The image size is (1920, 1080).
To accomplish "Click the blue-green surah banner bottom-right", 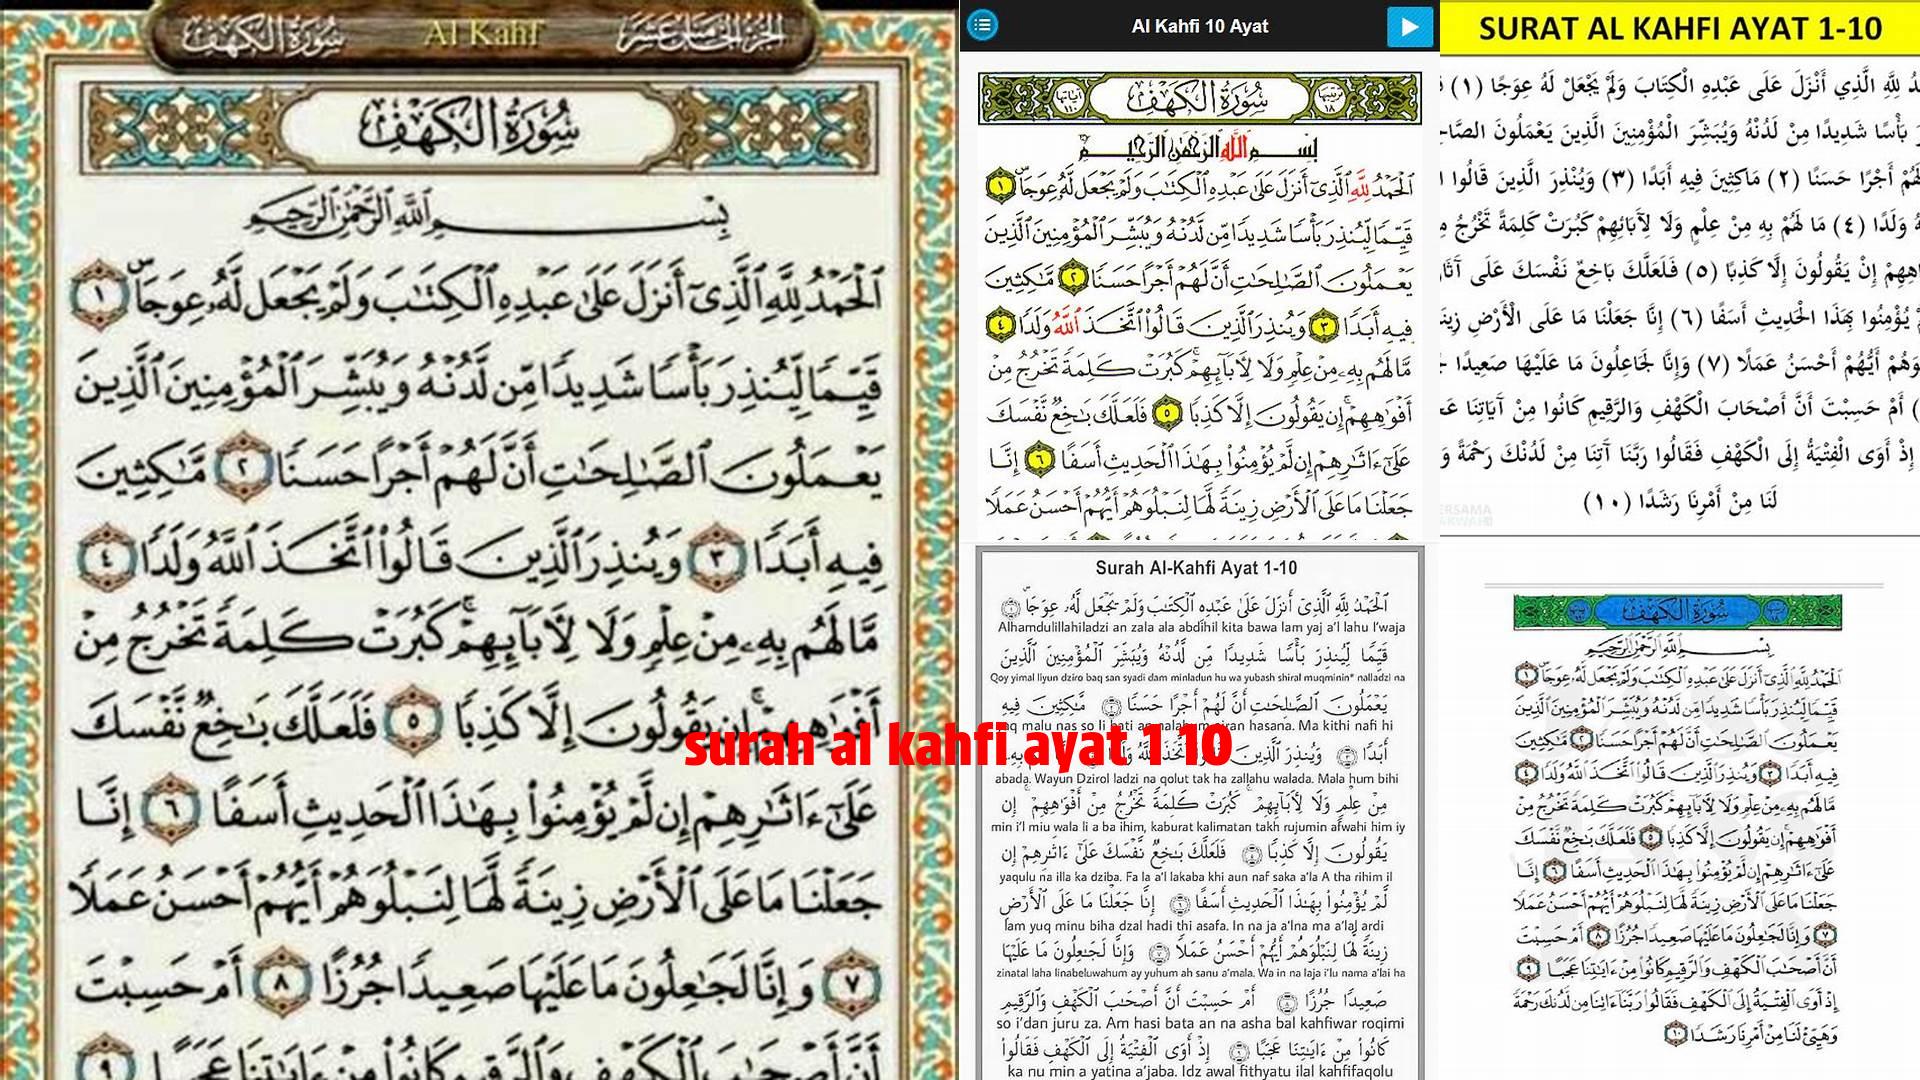I will (1677, 611).
